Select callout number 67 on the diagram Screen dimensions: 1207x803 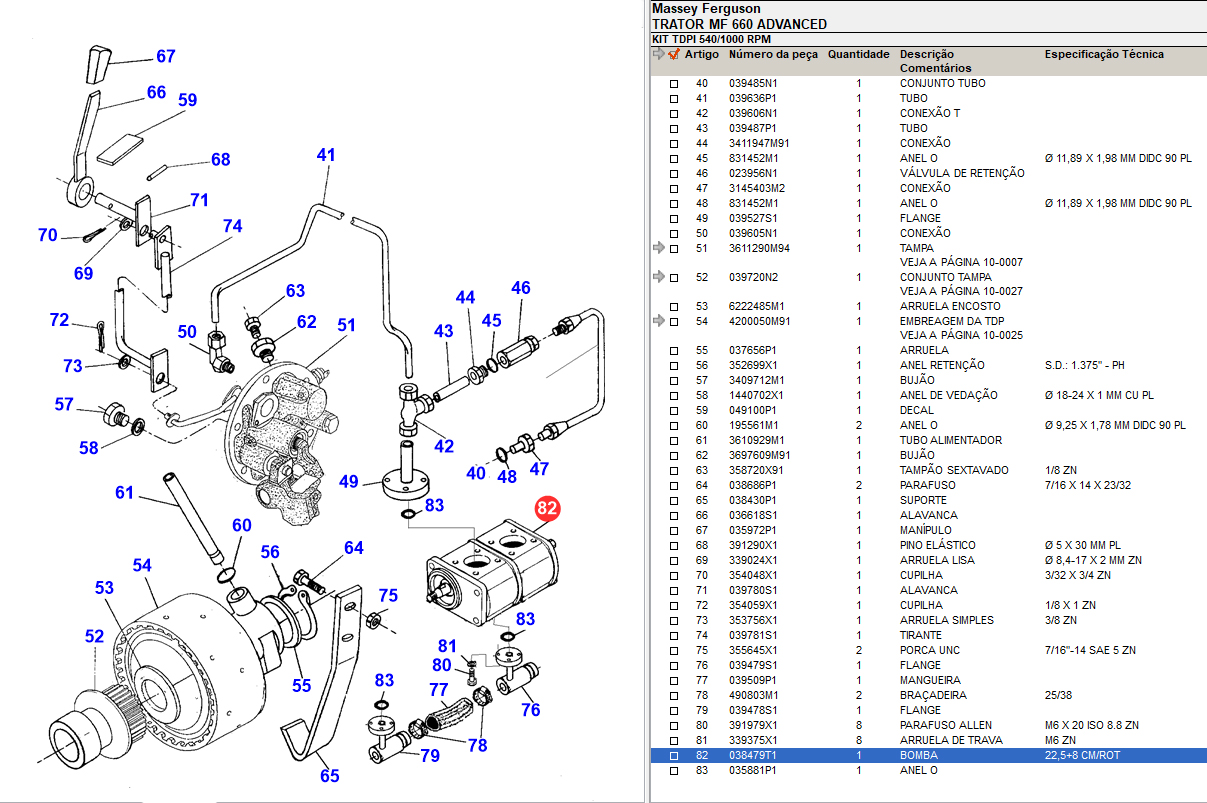tap(165, 57)
